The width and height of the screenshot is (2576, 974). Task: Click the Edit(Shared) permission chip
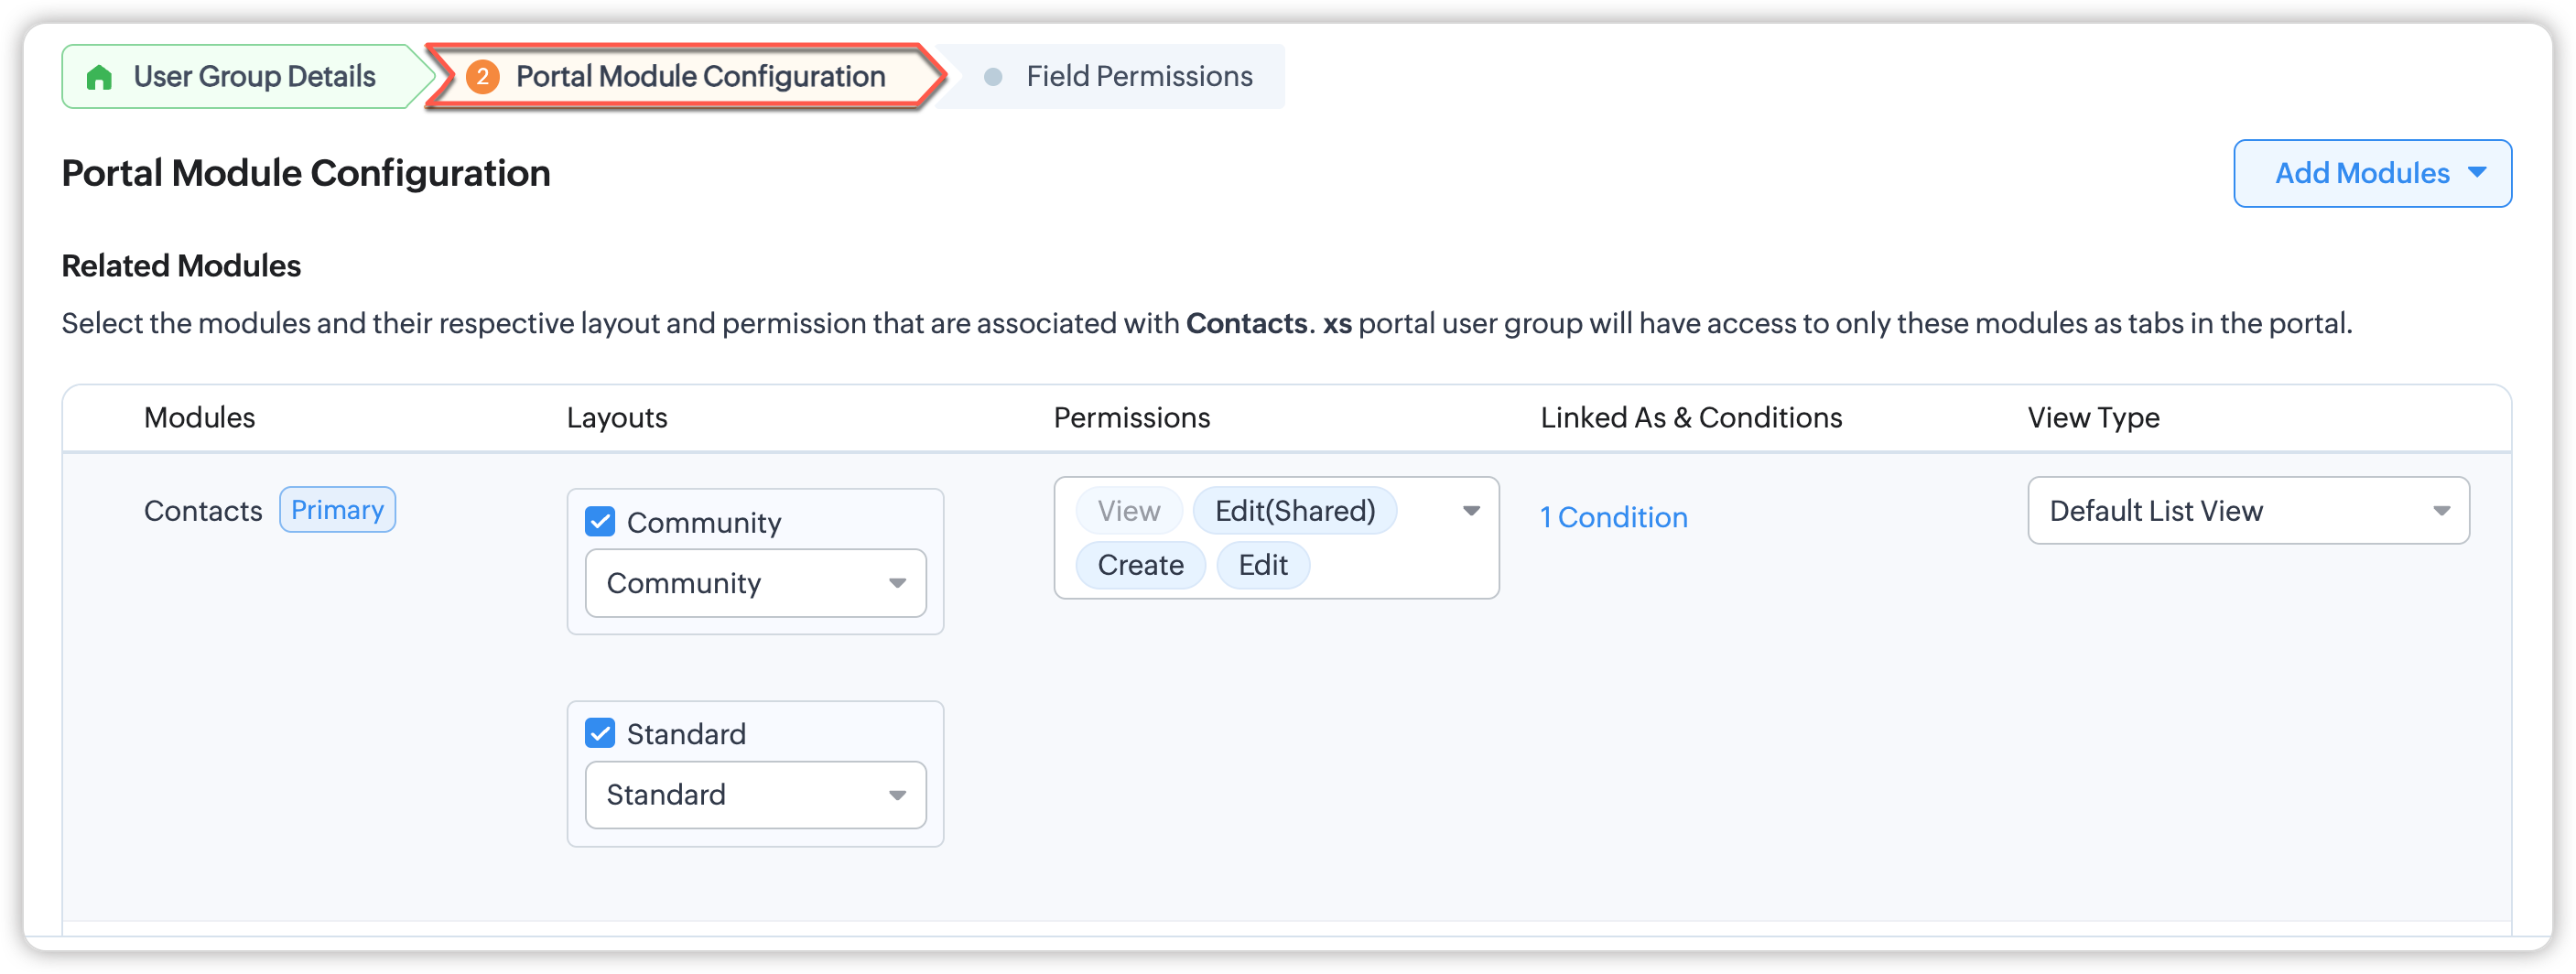[1294, 511]
